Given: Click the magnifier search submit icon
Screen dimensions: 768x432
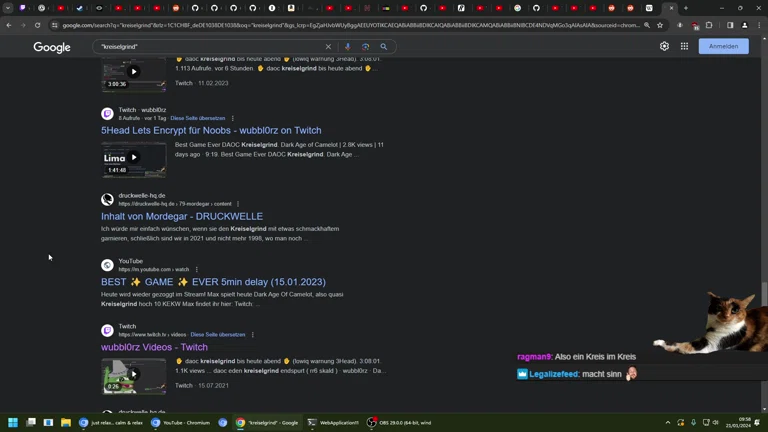Looking at the screenshot, I should [x=383, y=47].
